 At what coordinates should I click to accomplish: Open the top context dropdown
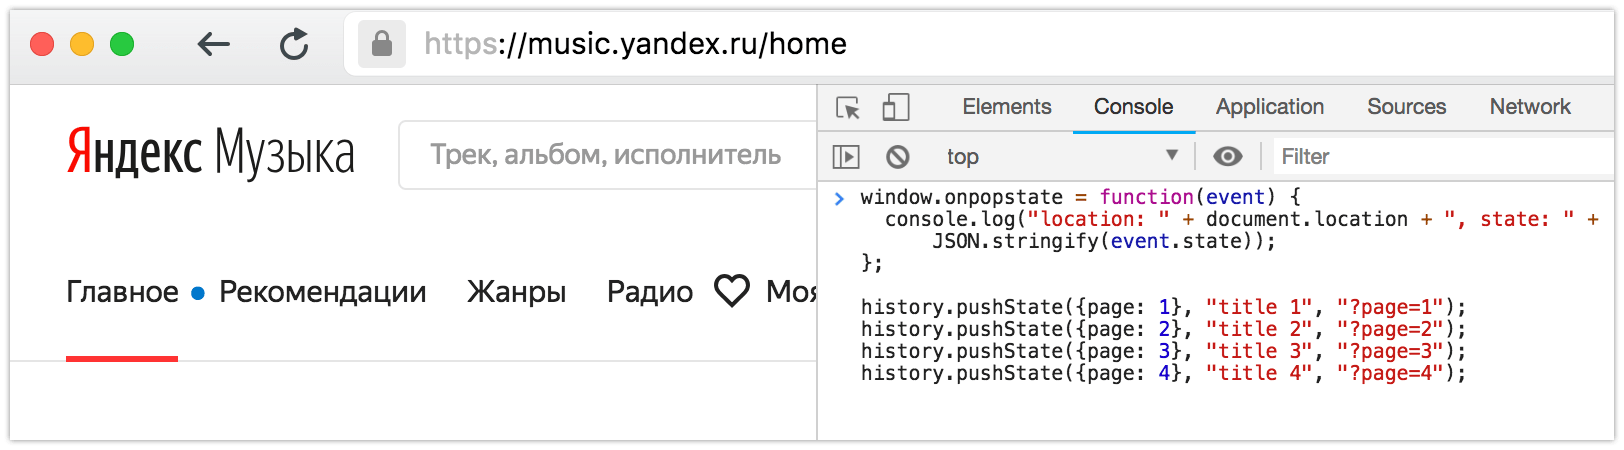click(x=1061, y=156)
